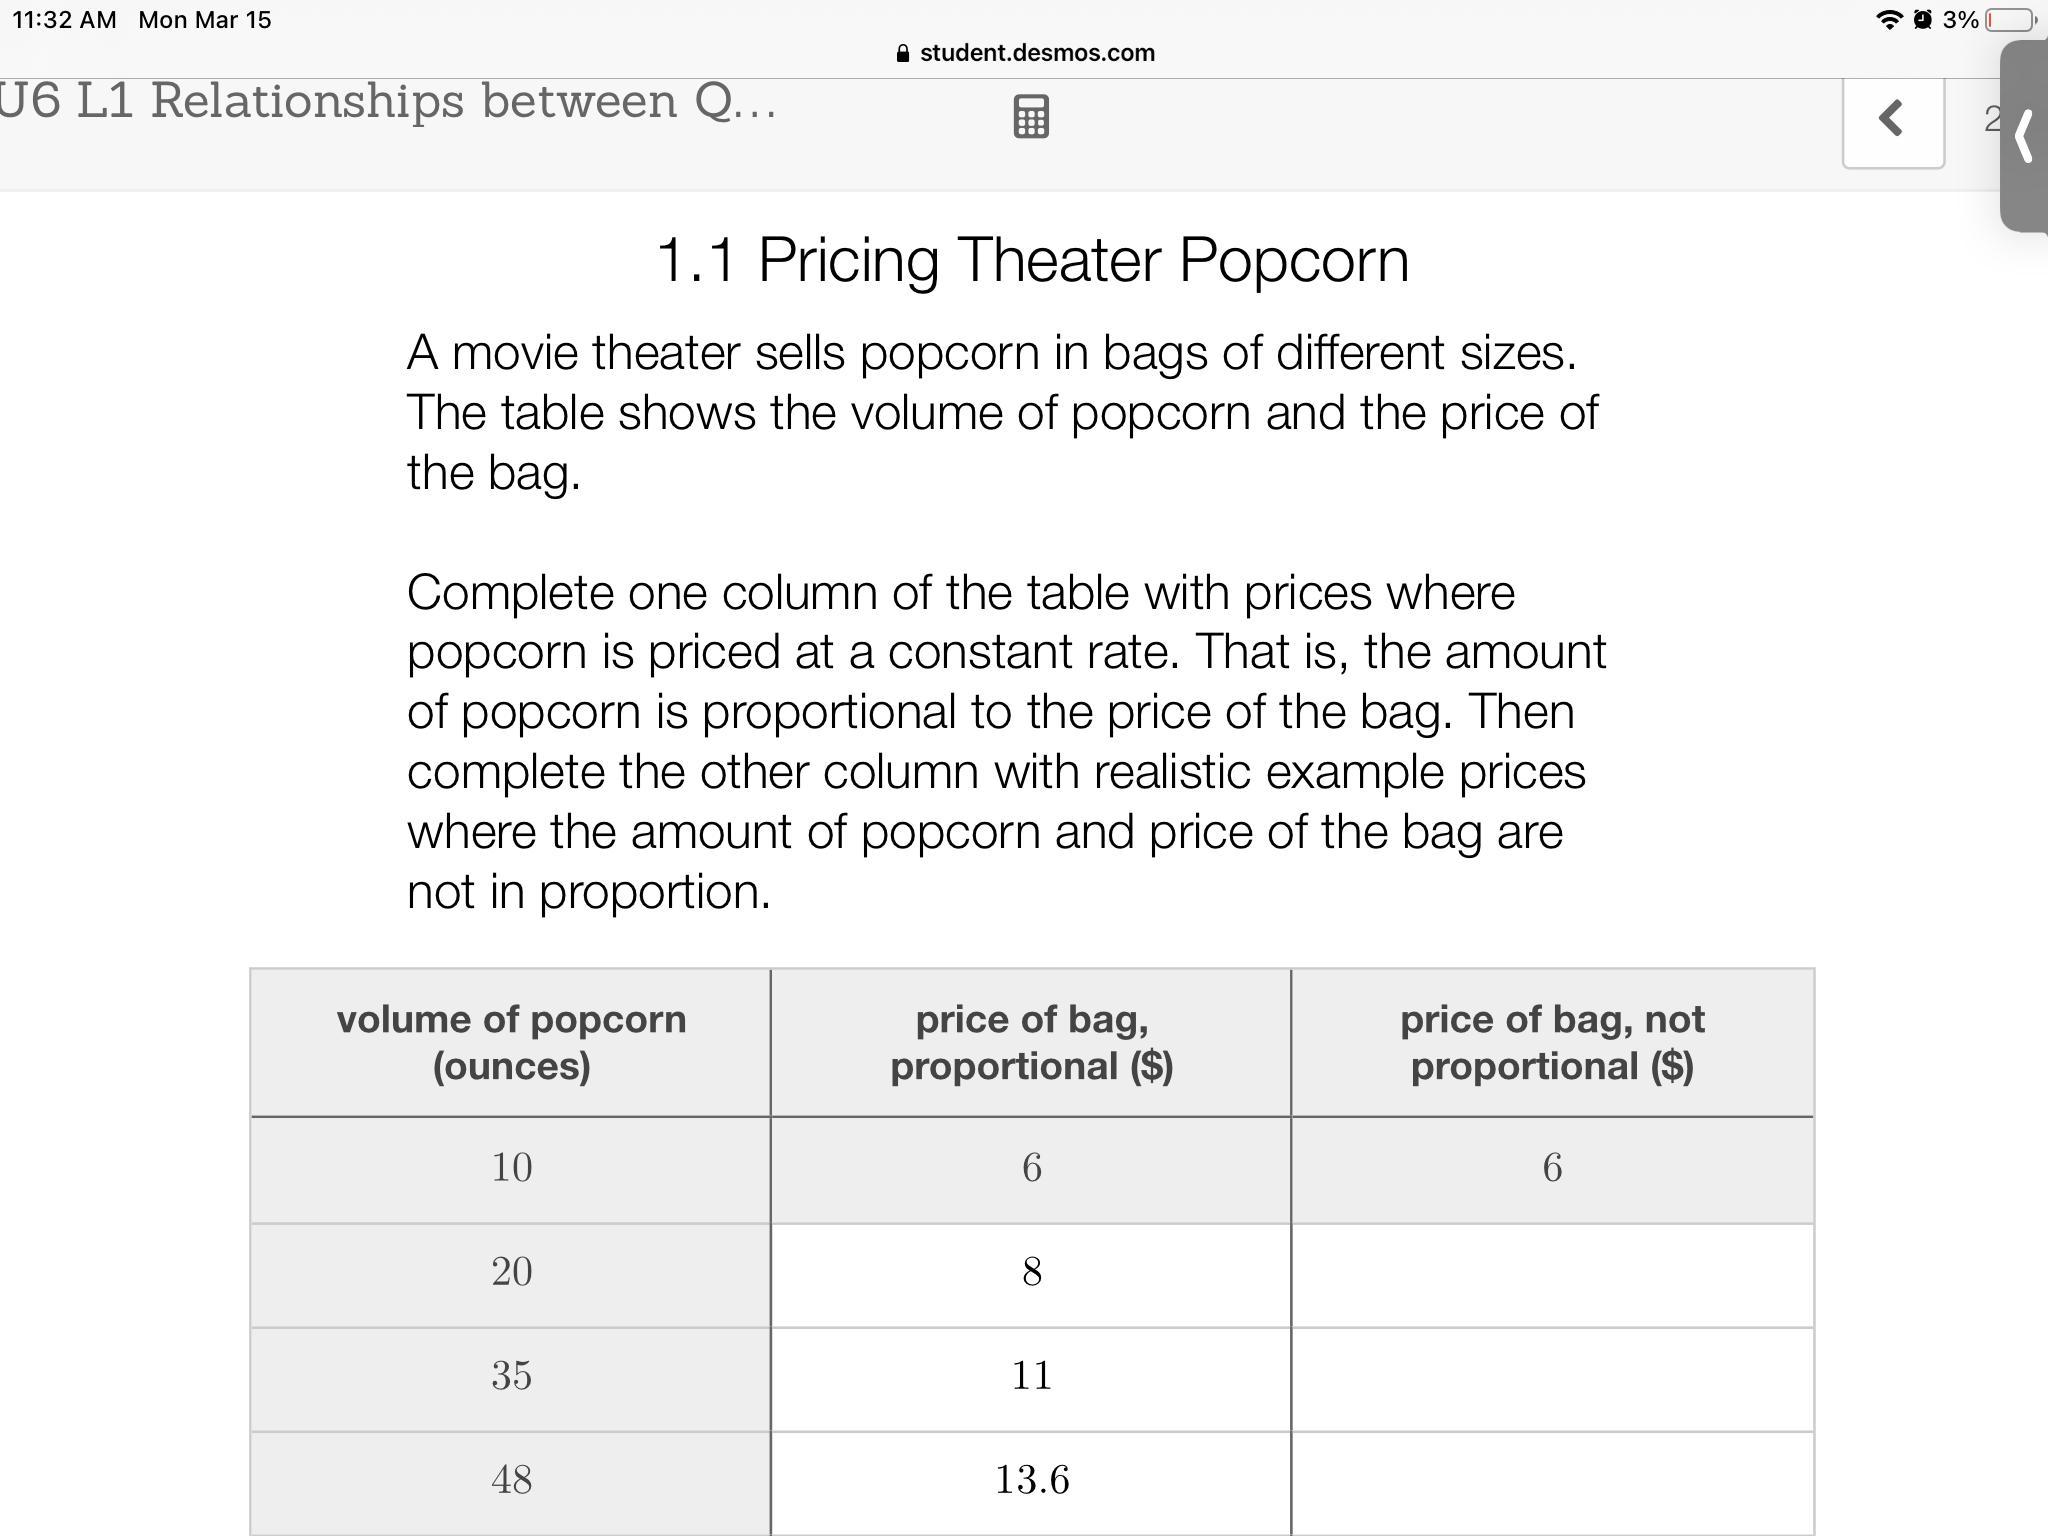Select the empty not-proportional cell for 20 ounces

coord(1552,1273)
